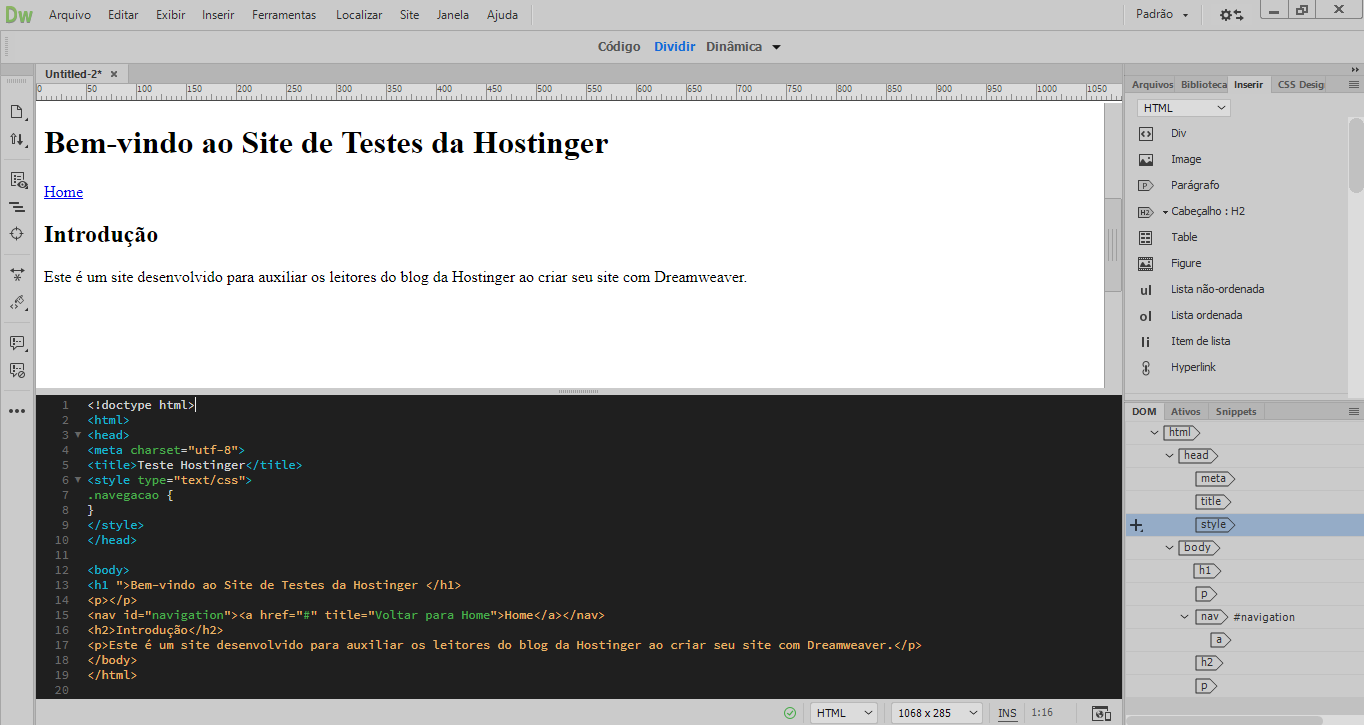Open the HTML category dropdown in Insert panel
Screen dimensions: 1364x725
(1183, 108)
